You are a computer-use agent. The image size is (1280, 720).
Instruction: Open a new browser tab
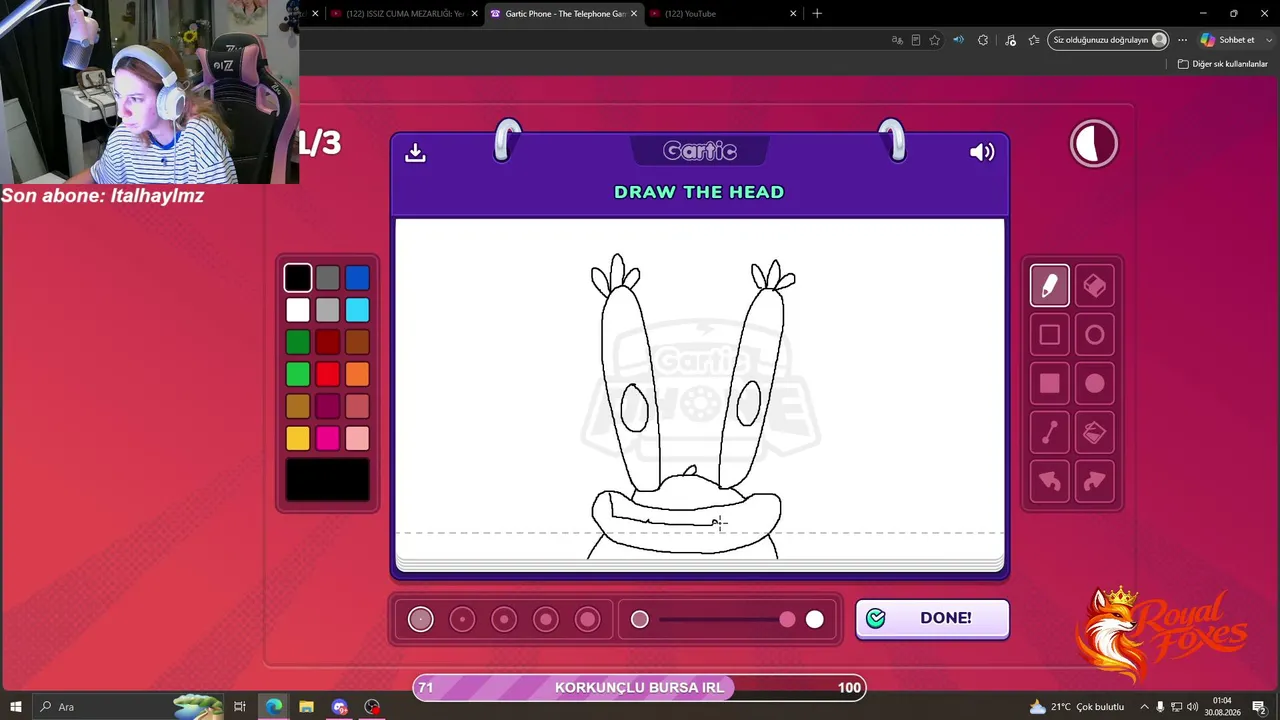click(x=817, y=14)
